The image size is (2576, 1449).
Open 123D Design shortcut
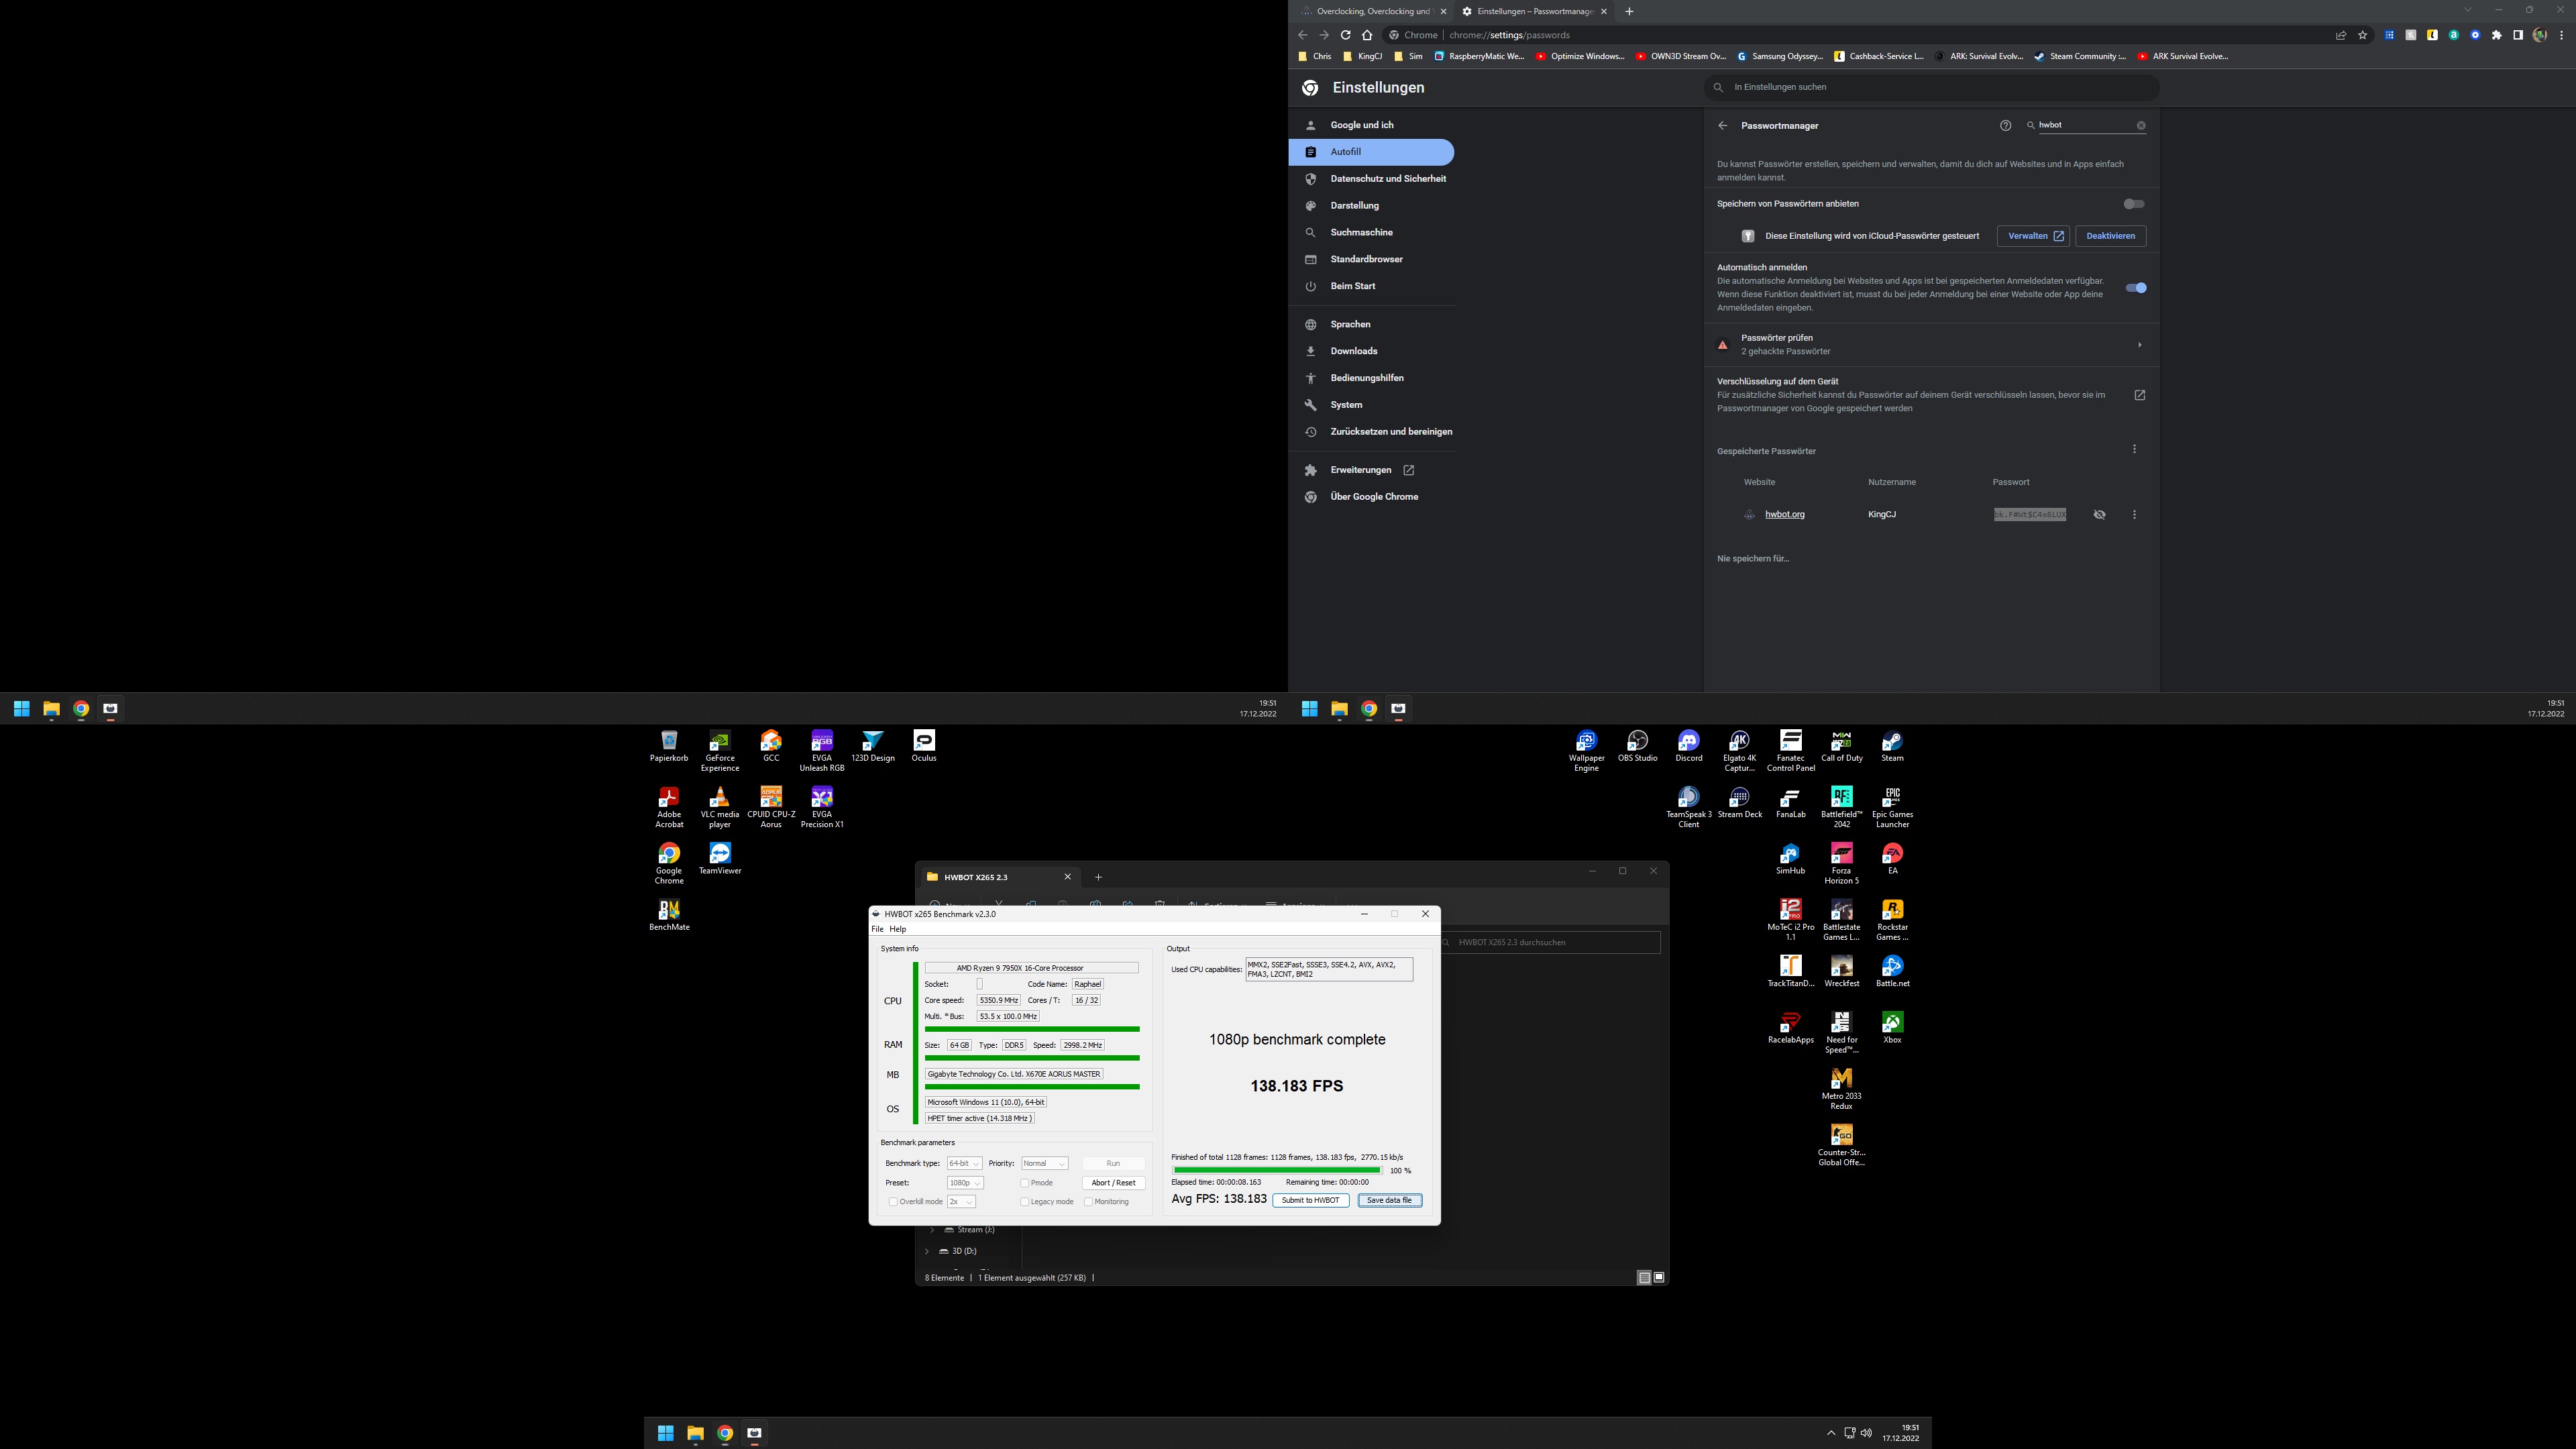(873, 745)
